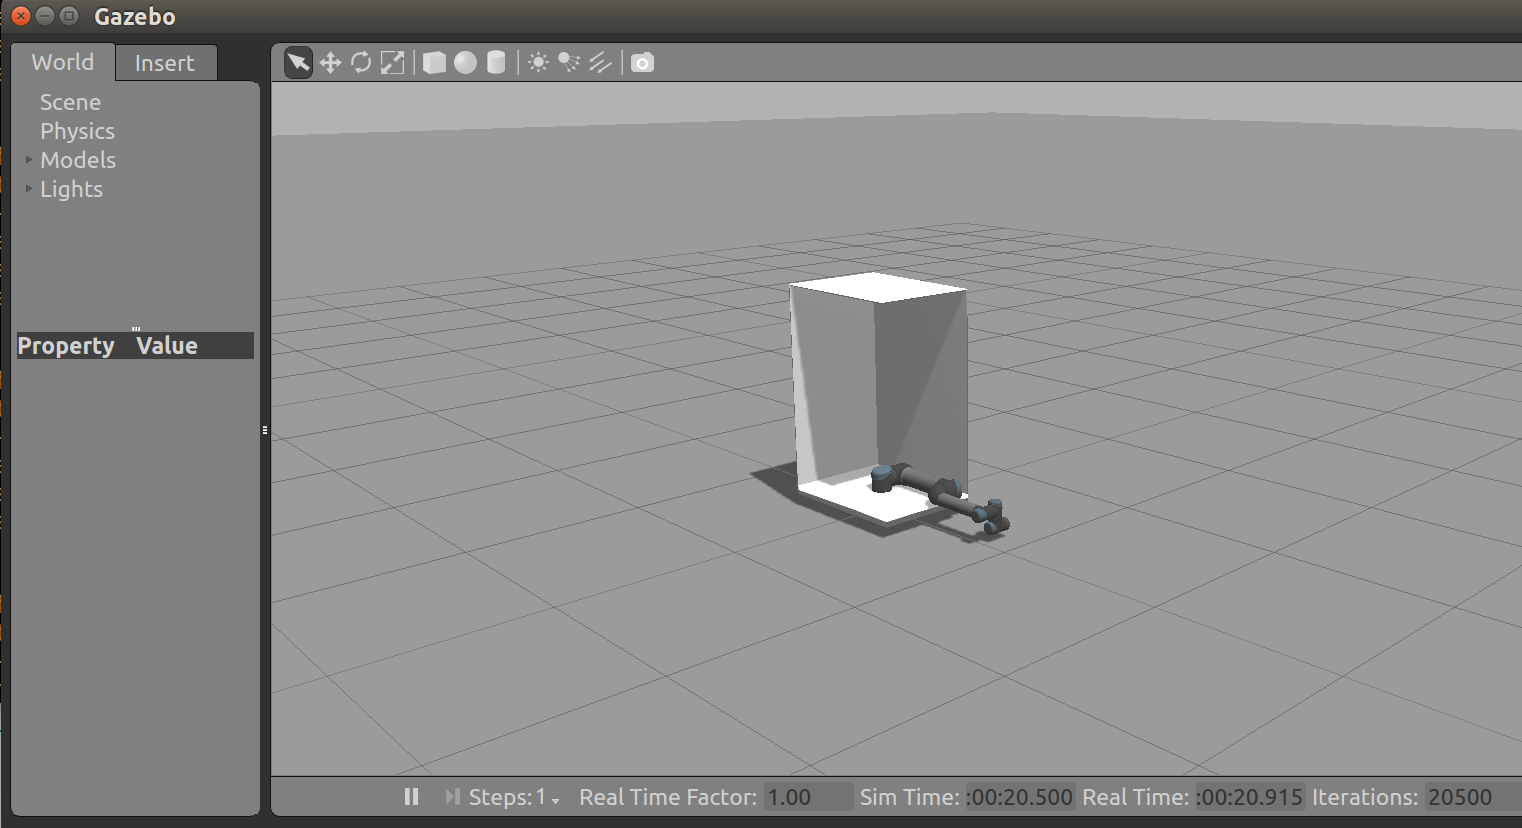Image resolution: width=1522 pixels, height=828 pixels.
Task: Activate the selection arrow tool
Action: pyautogui.click(x=297, y=62)
